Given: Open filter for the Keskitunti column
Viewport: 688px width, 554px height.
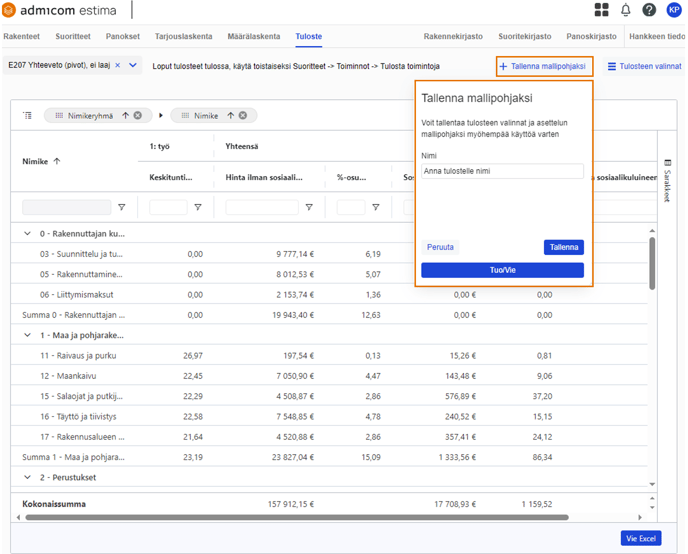Looking at the screenshot, I should tap(198, 207).
